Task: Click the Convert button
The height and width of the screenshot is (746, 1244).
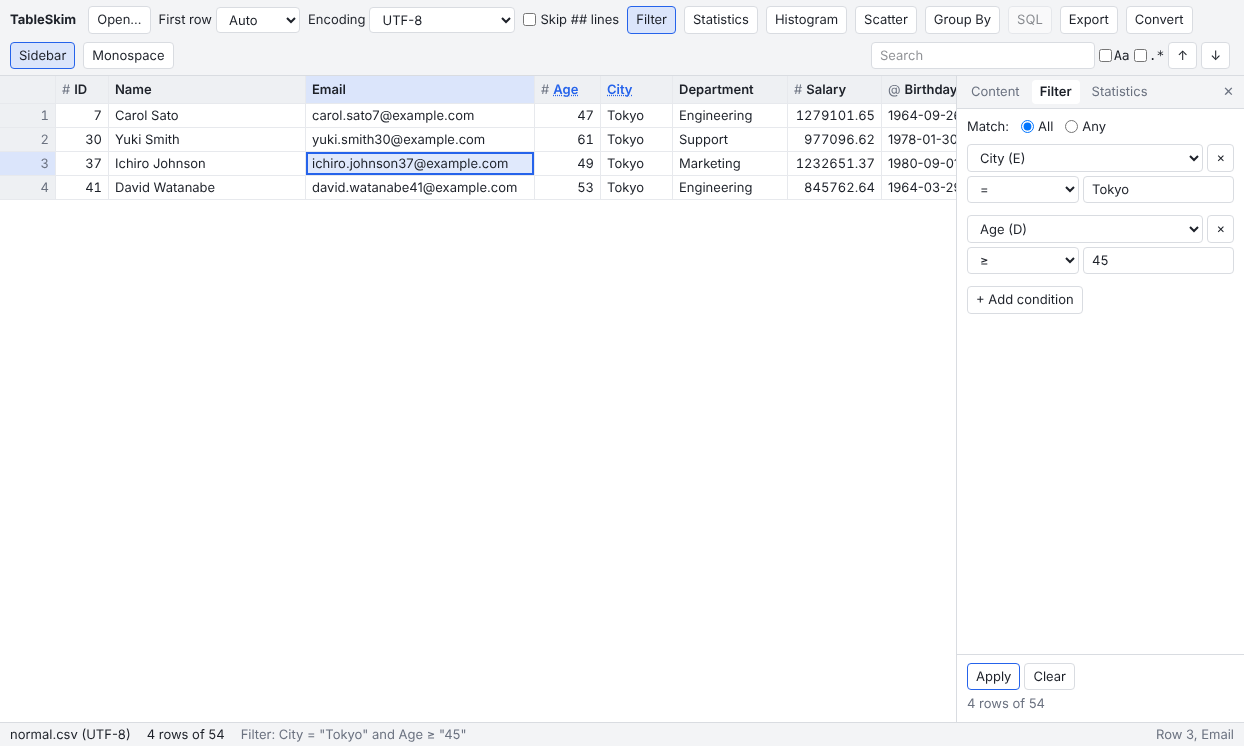Action: pyautogui.click(x=1159, y=20)
